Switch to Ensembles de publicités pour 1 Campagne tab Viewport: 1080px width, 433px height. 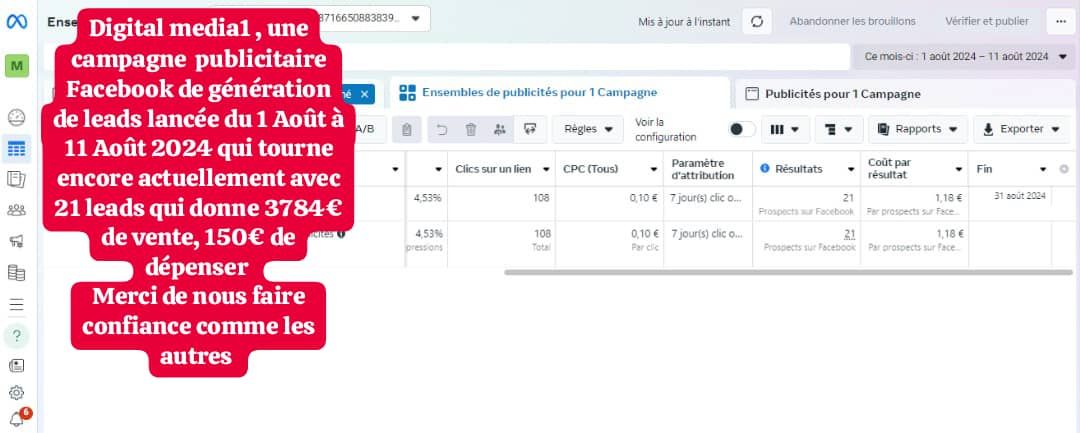(x=559, y=93)
